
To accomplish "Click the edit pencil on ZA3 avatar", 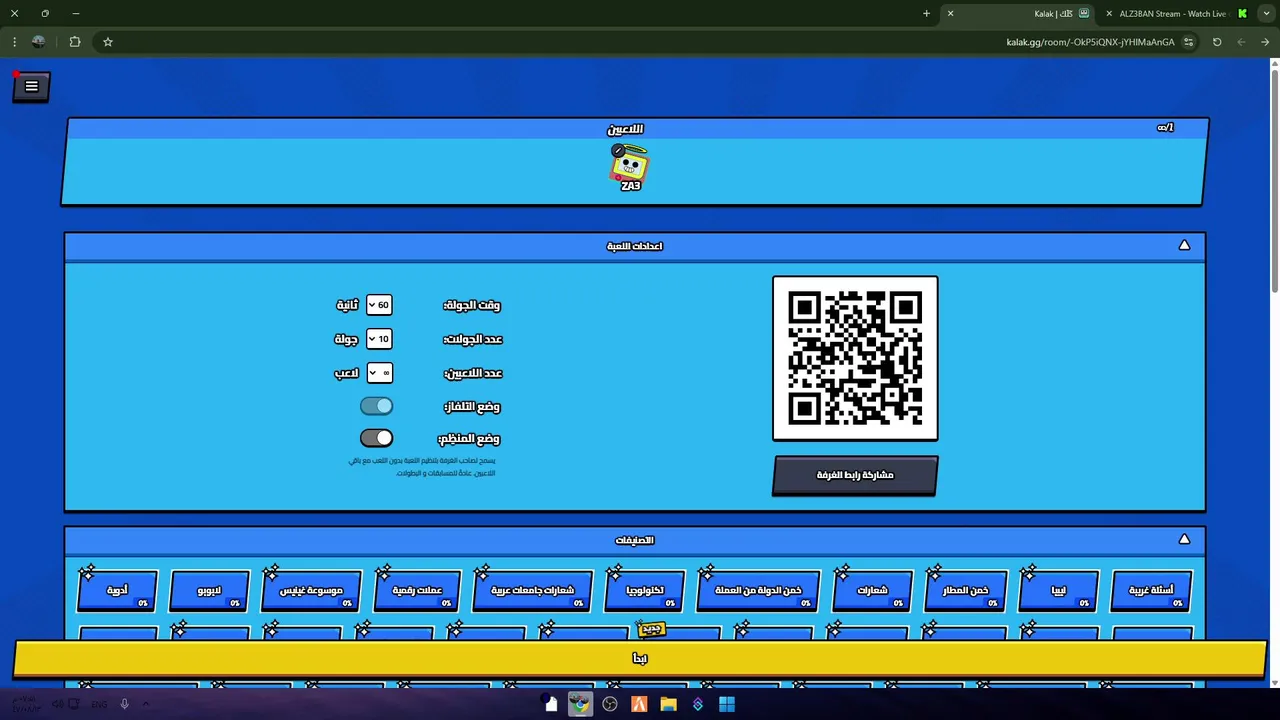I will click(x=618, y=151).
